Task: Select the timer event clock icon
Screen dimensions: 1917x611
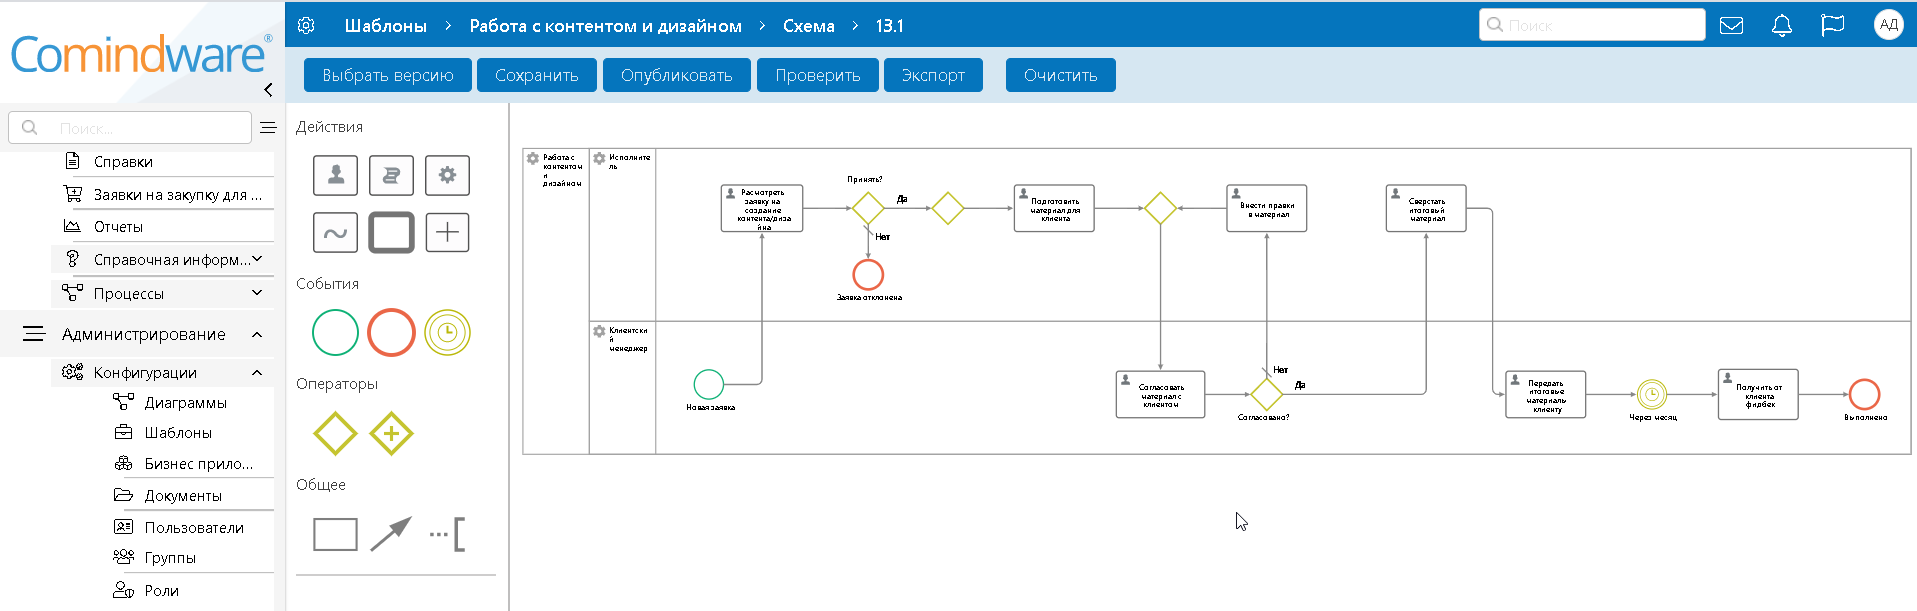Action: [447, 333]
